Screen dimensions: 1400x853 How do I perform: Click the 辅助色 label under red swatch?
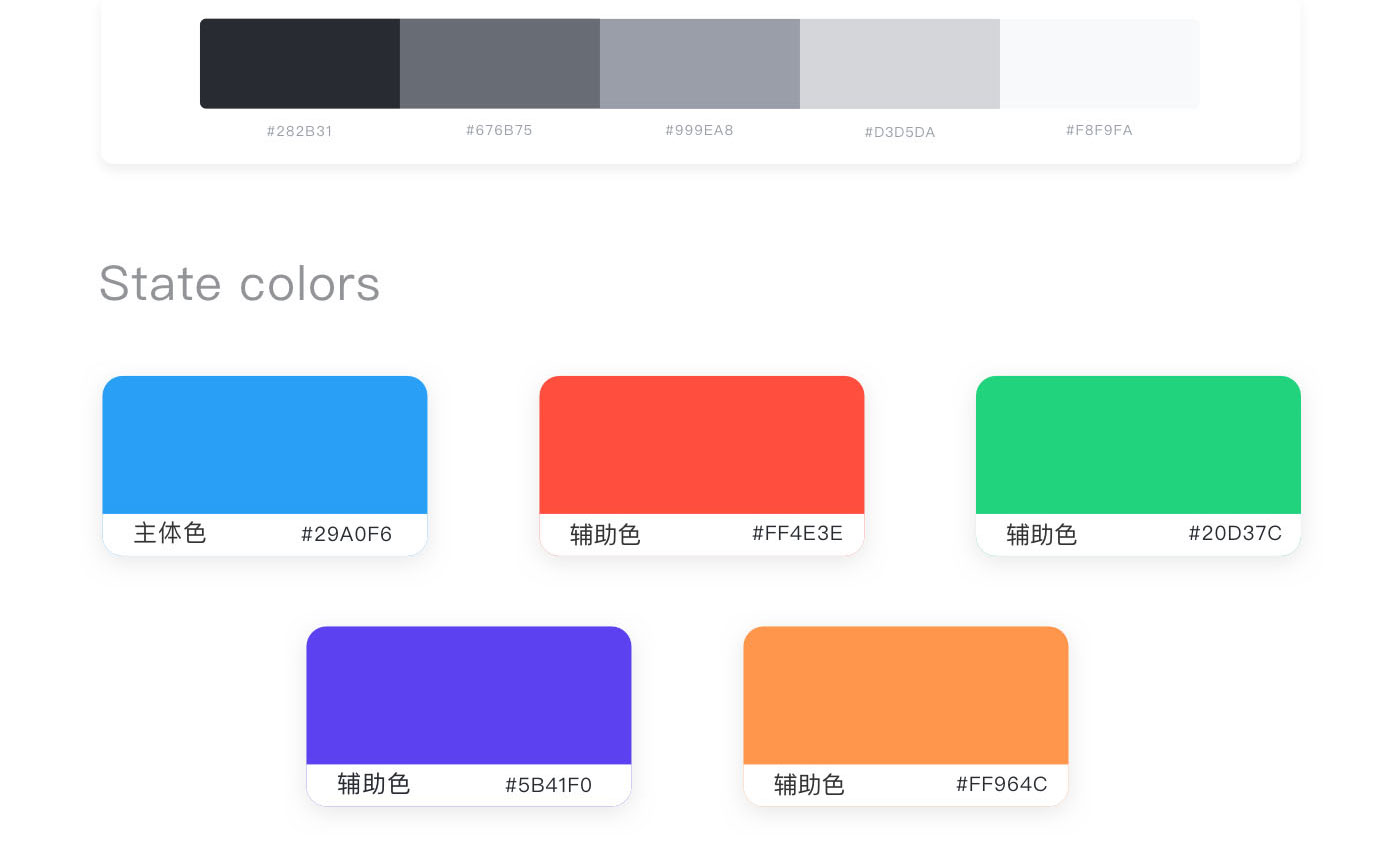605,535
